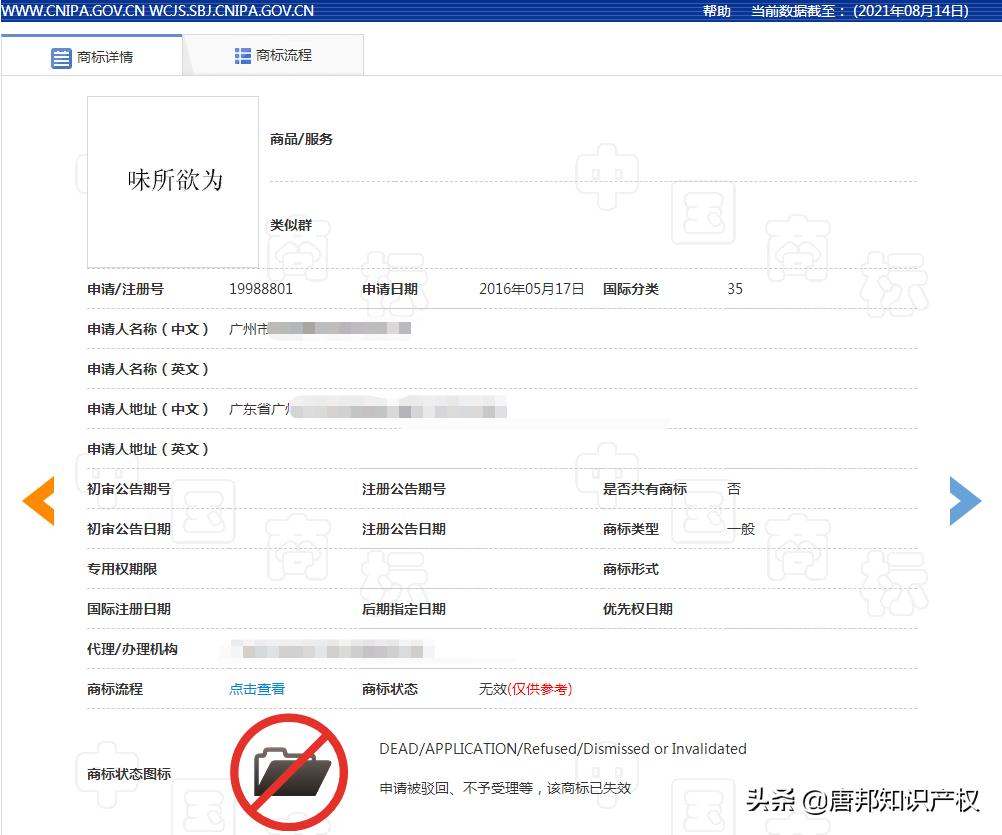1002x835 pixels.
Task: Open 点击查看 to view trademark process
Action: [x=255, y=689]
